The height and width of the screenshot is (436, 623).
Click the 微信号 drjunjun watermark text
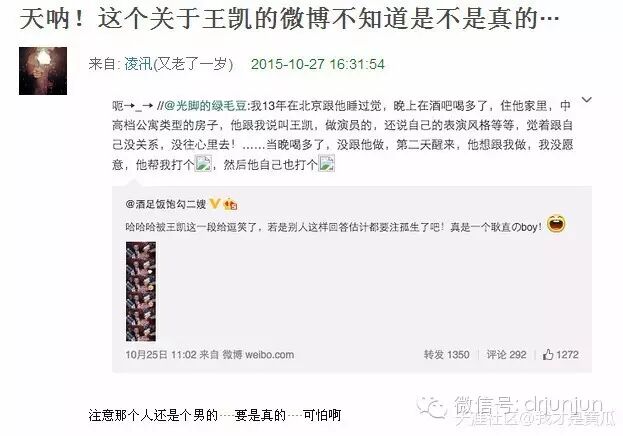(x=528, y=405)
